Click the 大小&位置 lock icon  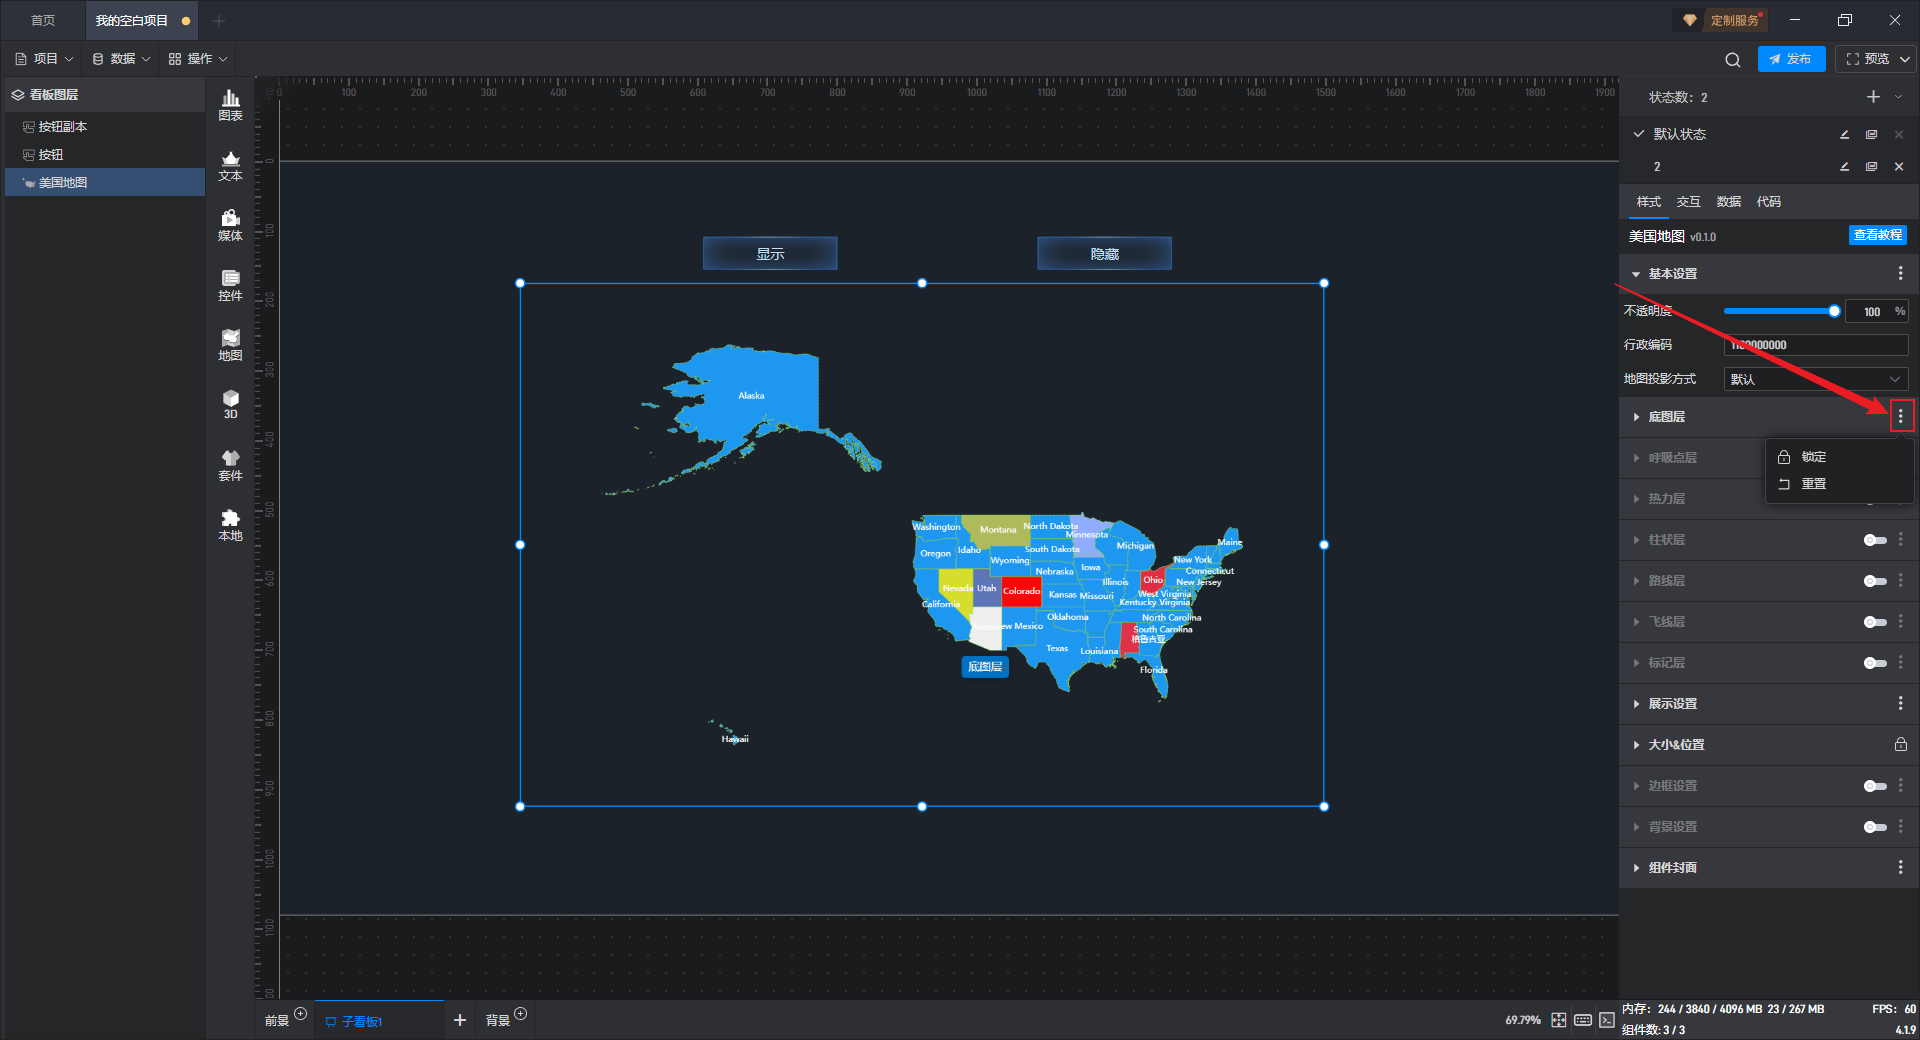(1900, 745)
